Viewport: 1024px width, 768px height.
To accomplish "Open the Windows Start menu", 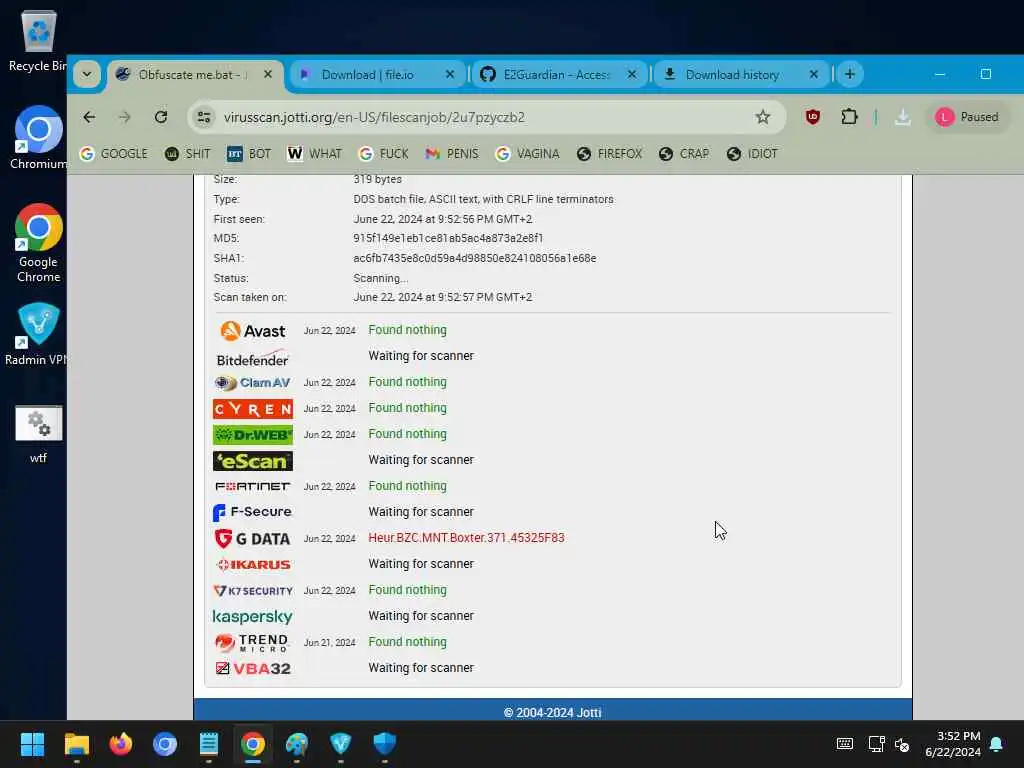I will 32,744.
